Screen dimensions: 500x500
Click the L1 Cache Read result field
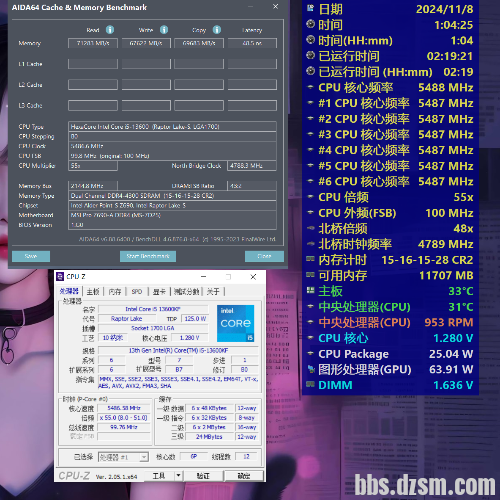tap(93, 64)
